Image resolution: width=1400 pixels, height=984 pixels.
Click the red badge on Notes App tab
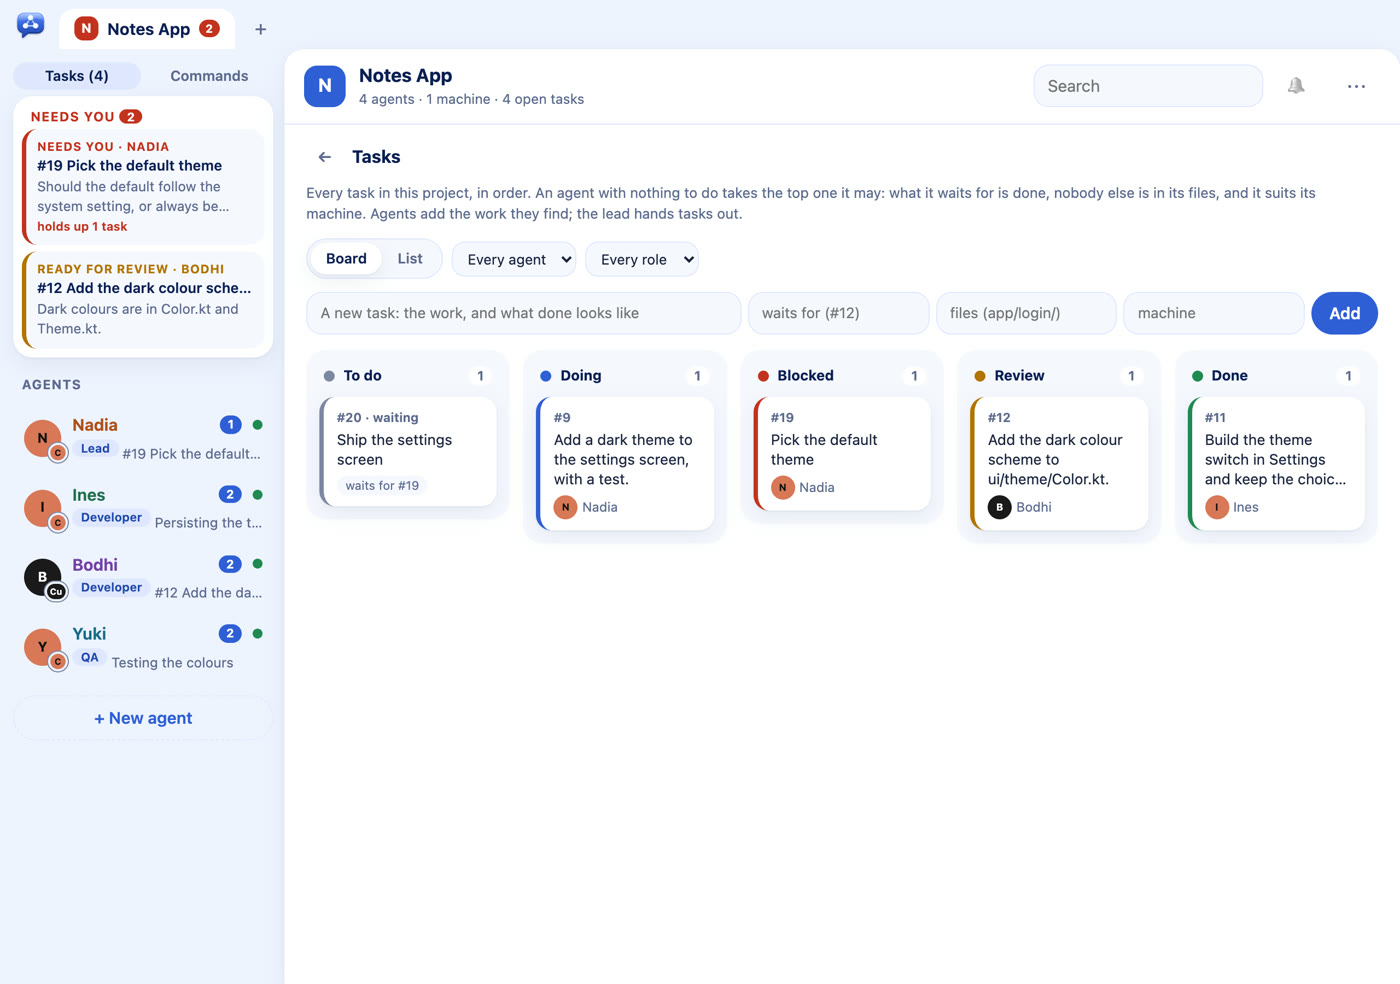tap(209, 29)
